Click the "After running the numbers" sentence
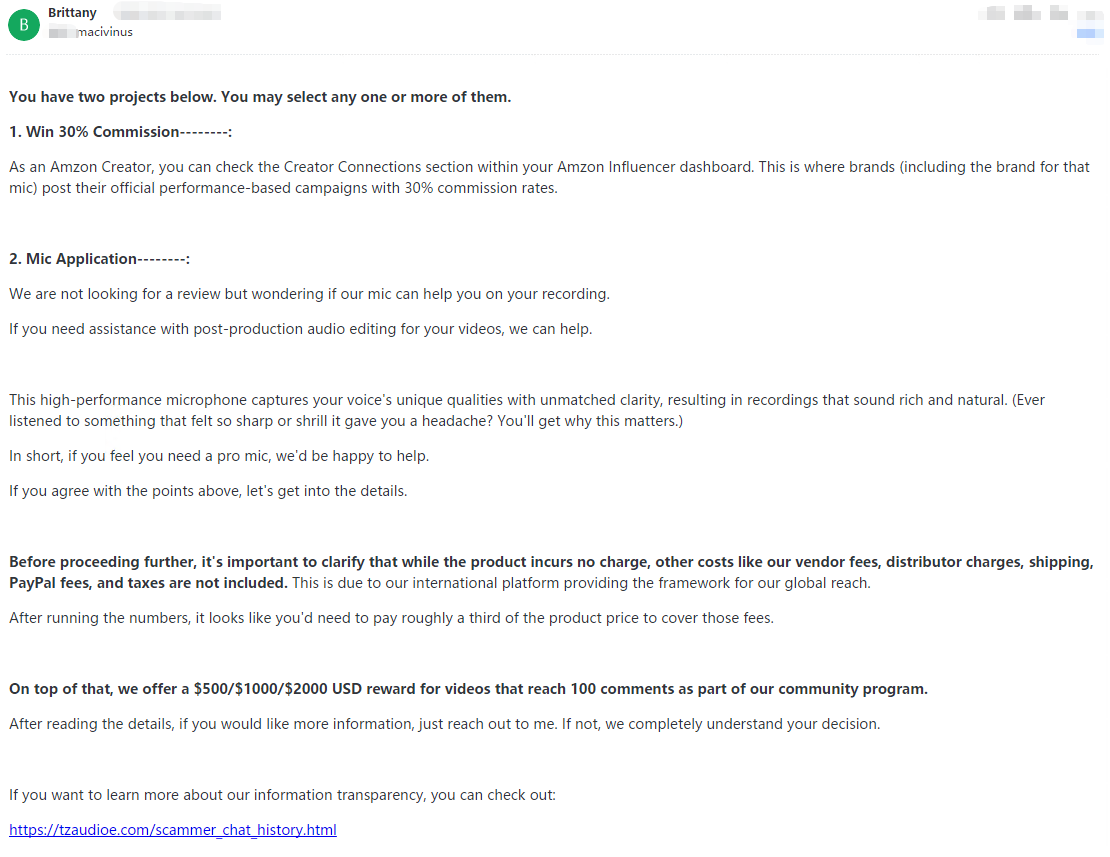Viewport: 1110px width, 857px height. 391,618
